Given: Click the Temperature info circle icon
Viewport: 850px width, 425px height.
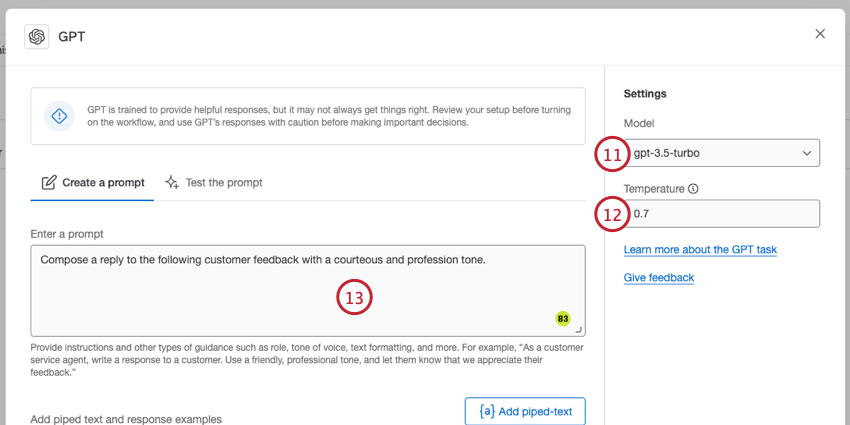Looking at the screenshot, I should pyautogui.click(x=693, y=189).
